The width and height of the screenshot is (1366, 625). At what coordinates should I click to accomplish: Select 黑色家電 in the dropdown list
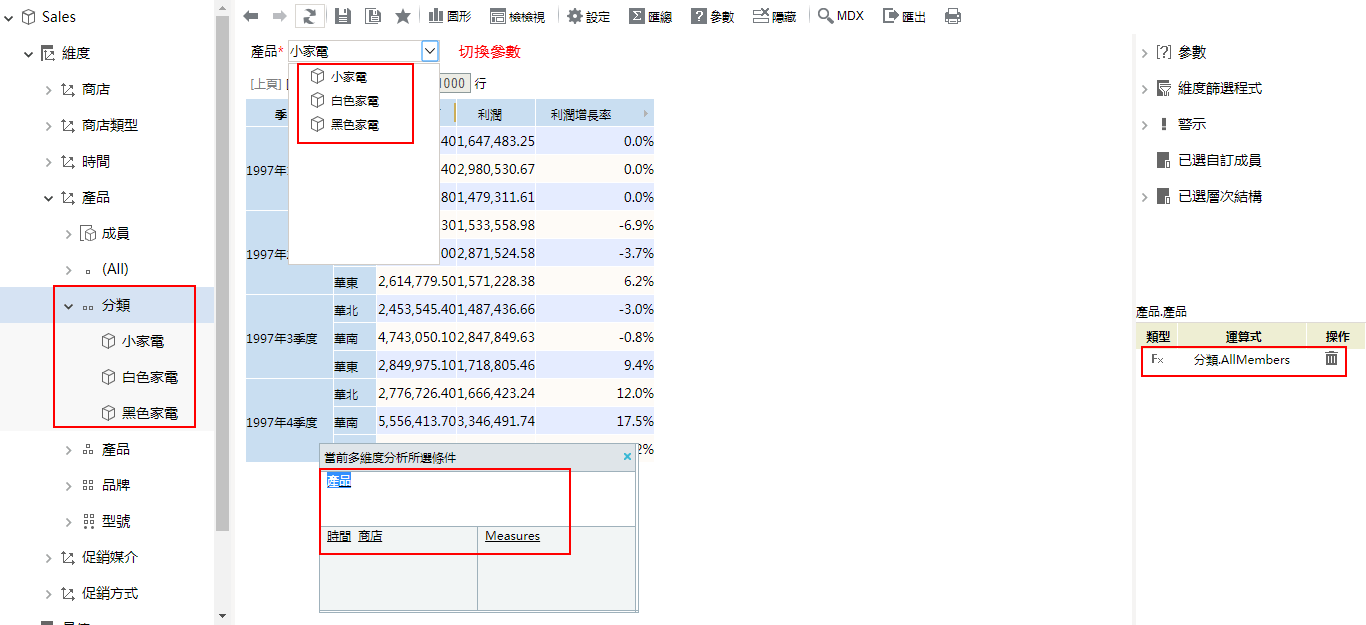click(354, 125)
